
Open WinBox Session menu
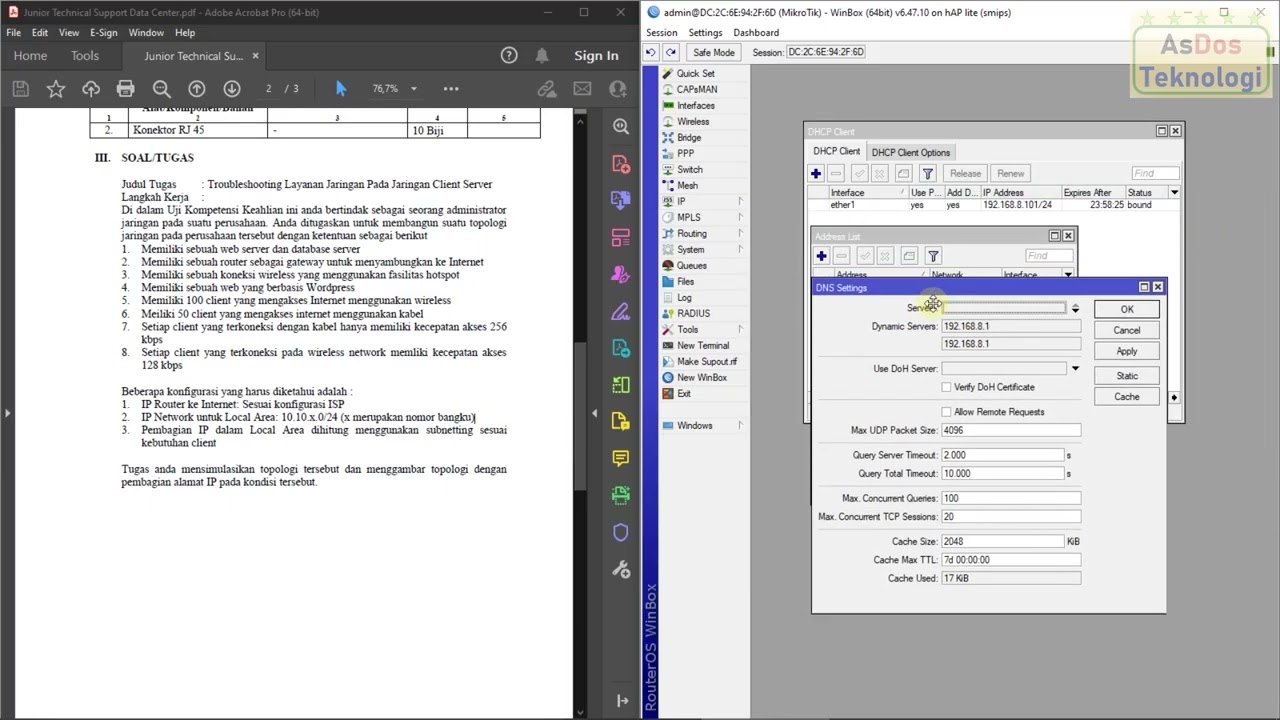661,33
